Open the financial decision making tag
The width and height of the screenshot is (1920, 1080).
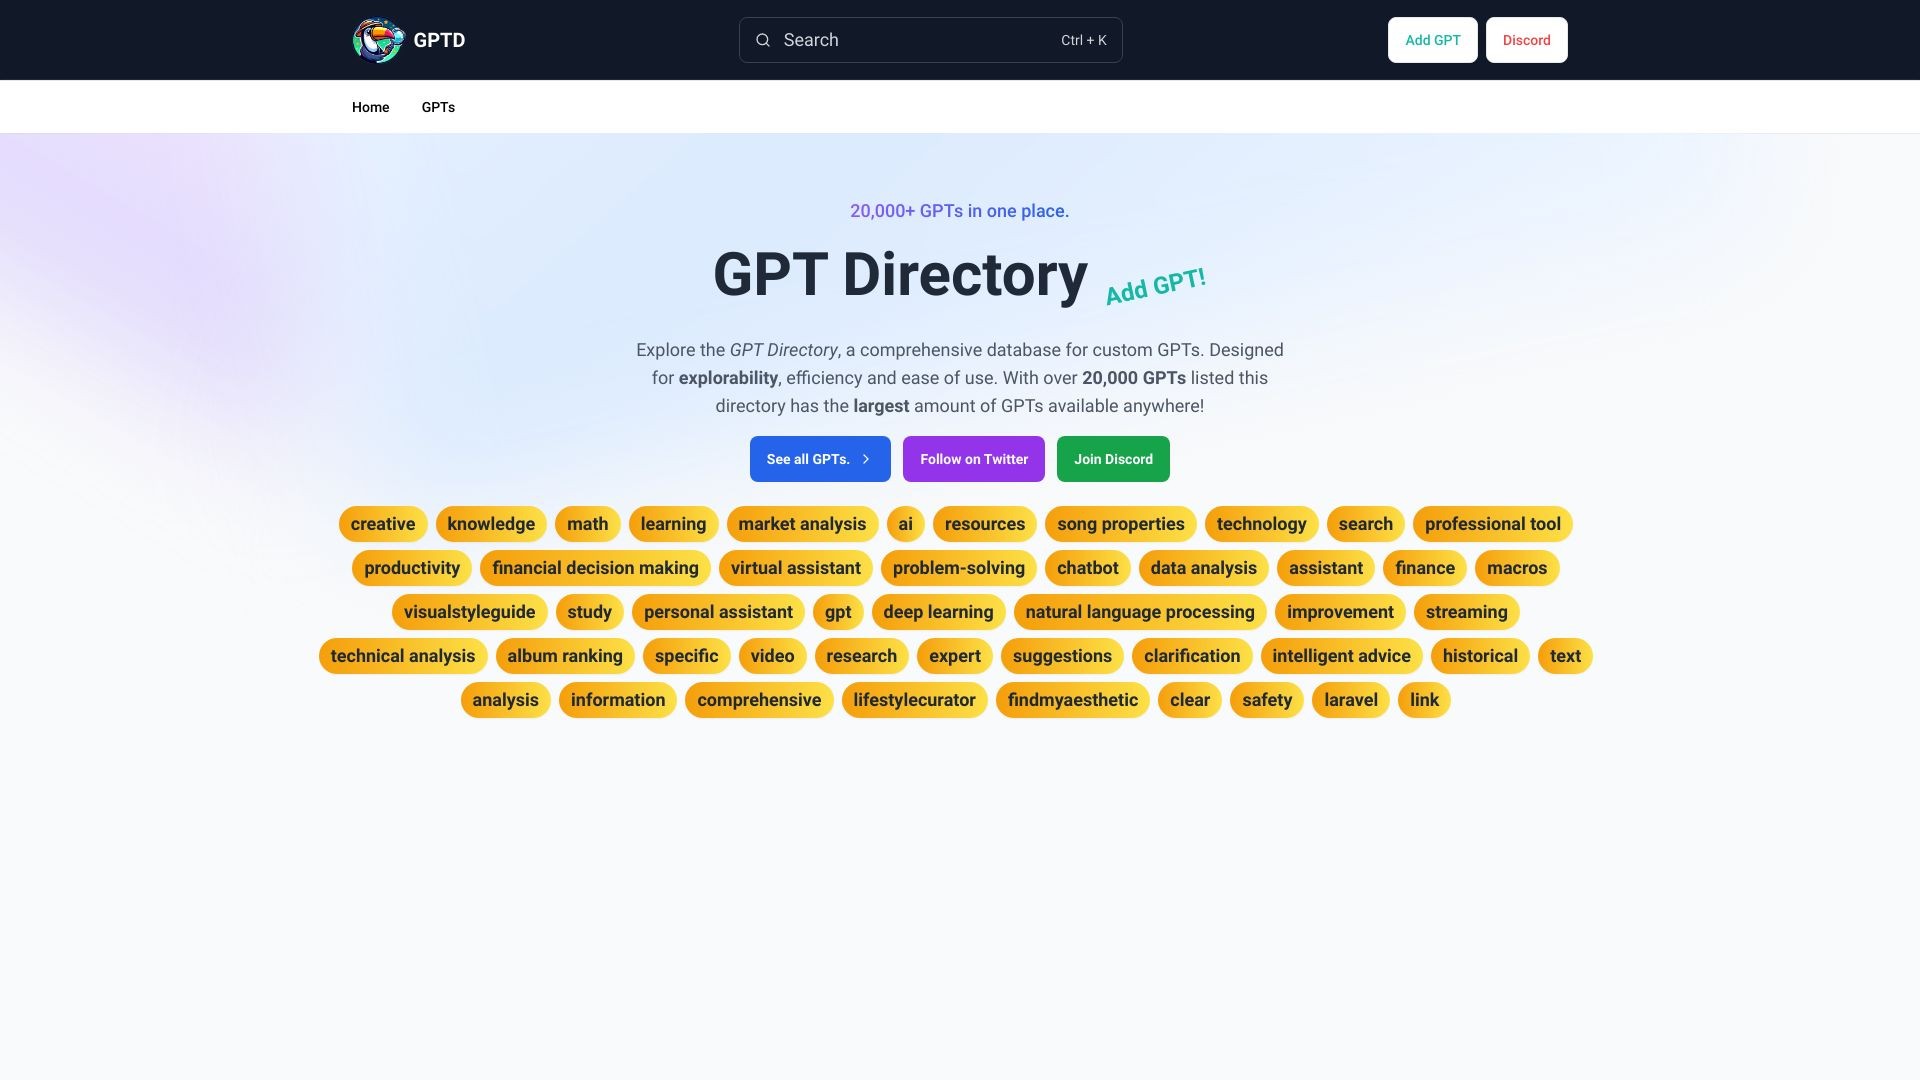pos(595,568)
